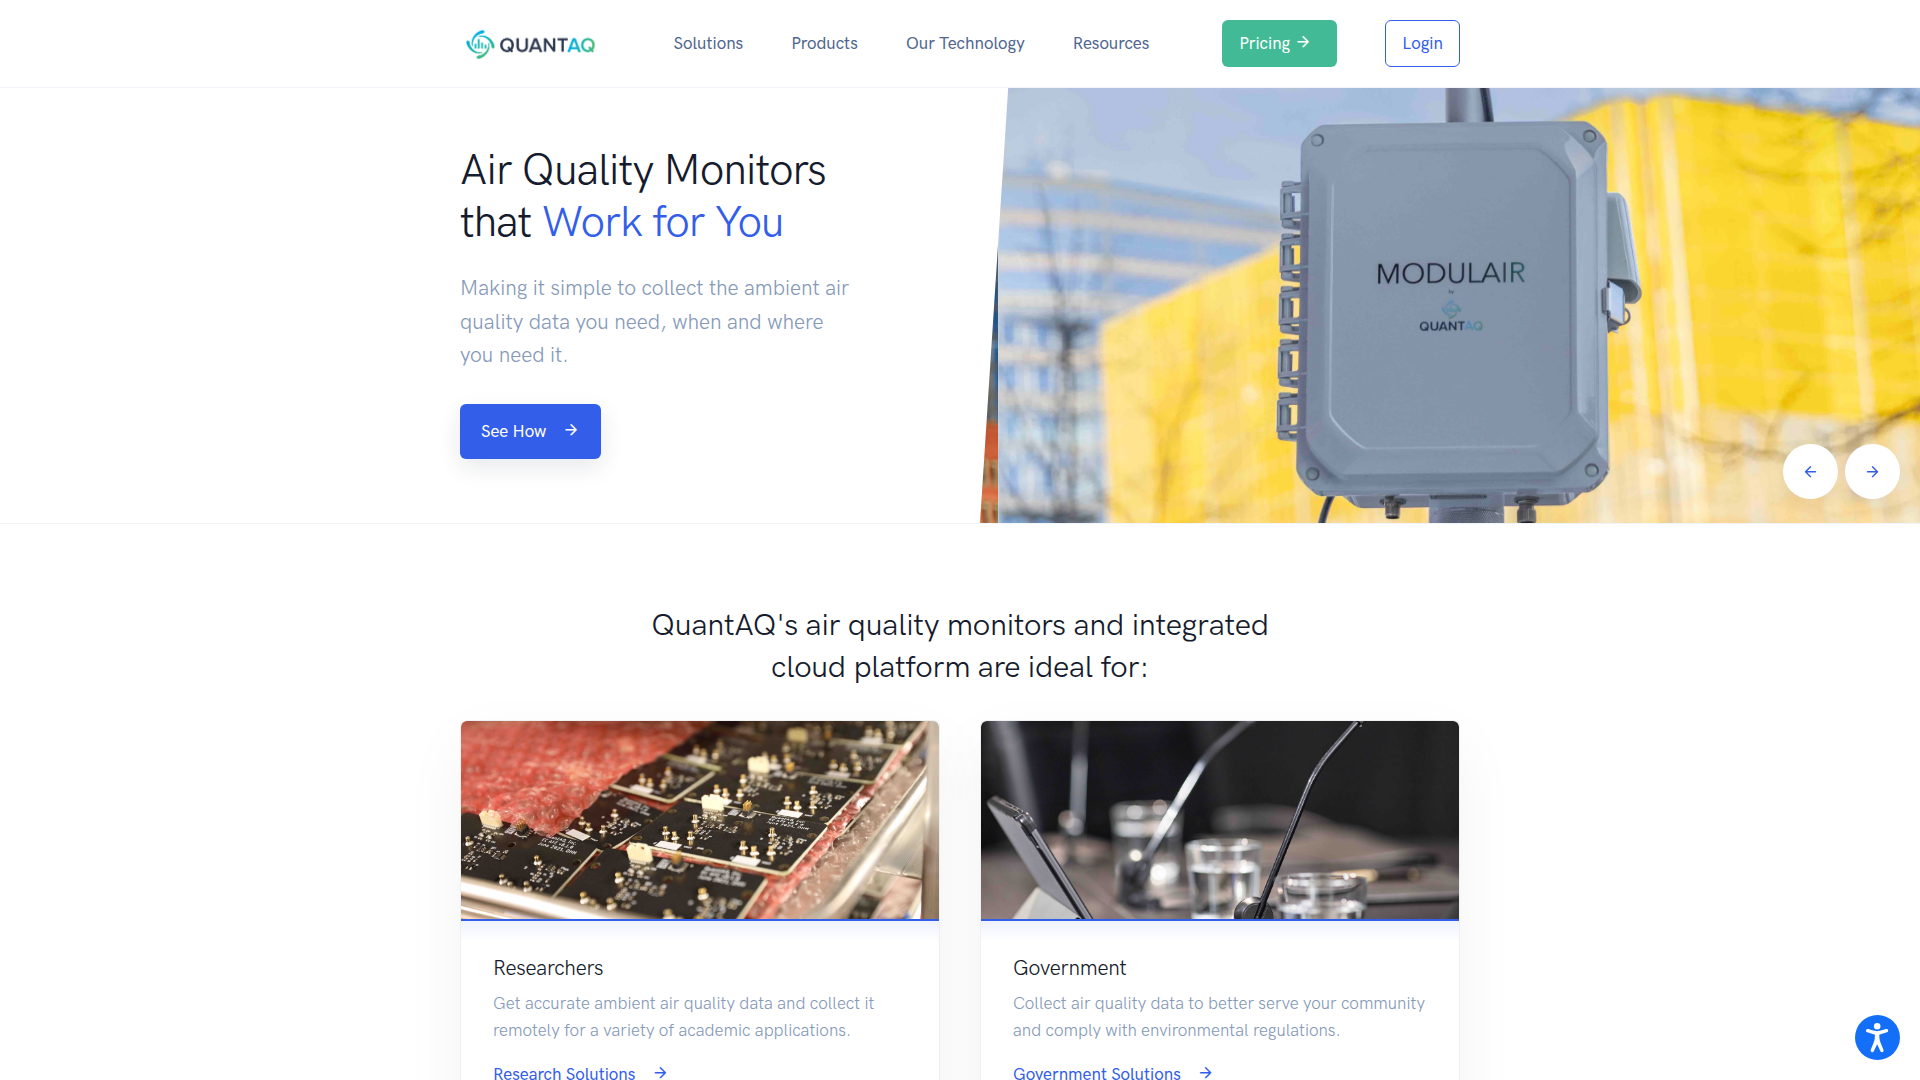Image resolution: width=1920 pixels, height=1080 pixels.
Task: Open the accessibility widget icon
Action: [x=1877, y=1037]
